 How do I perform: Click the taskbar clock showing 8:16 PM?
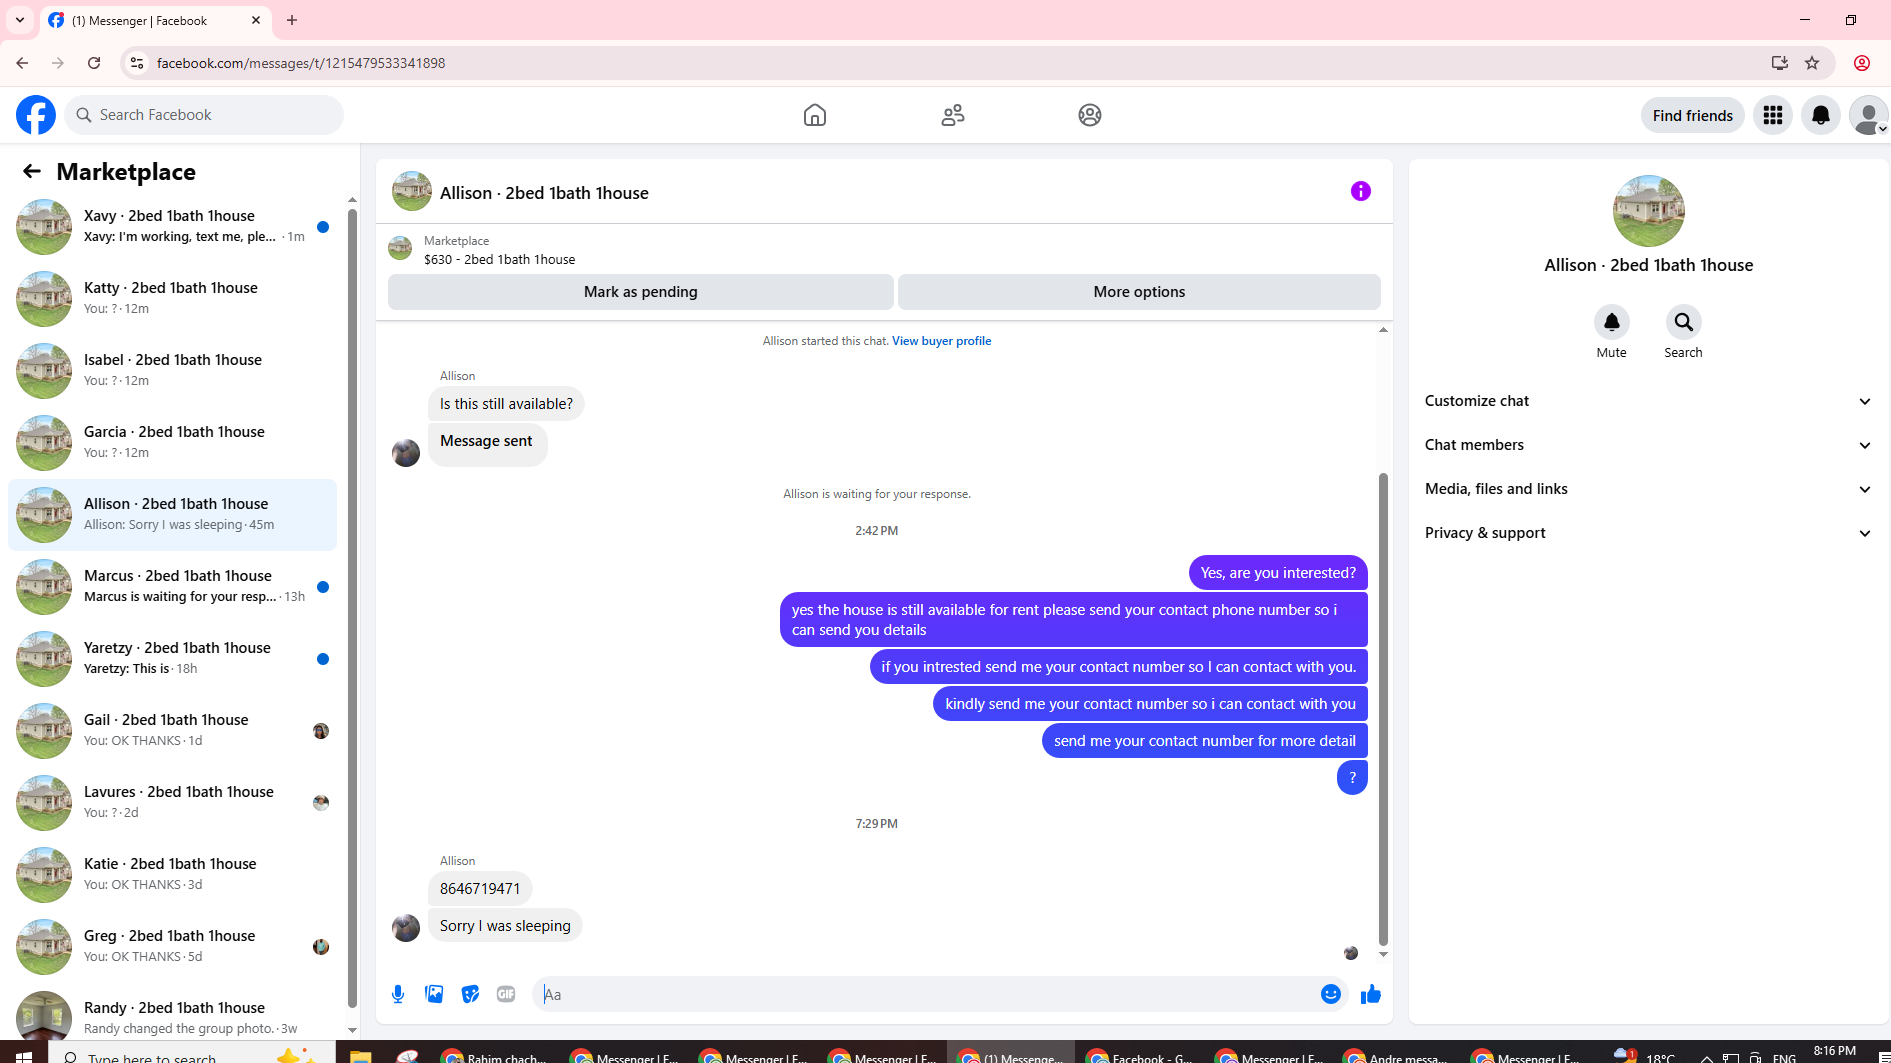1834,1052
